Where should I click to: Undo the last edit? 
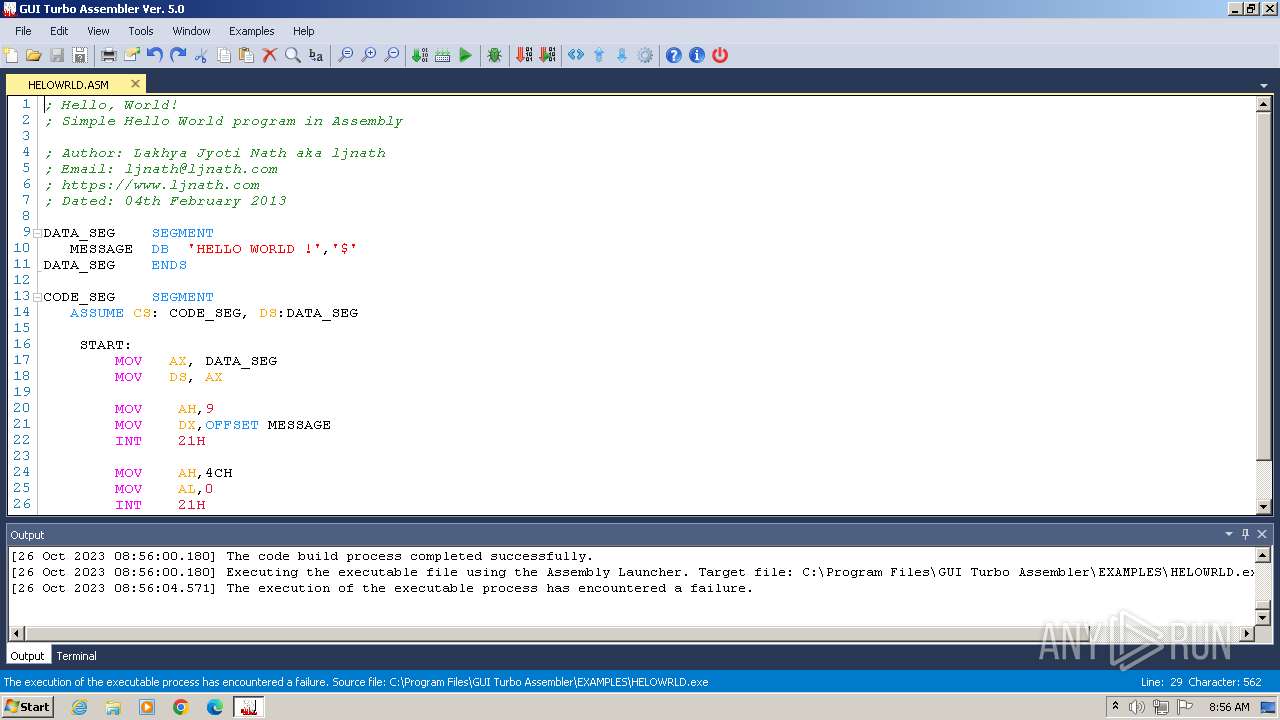[155, 55]
